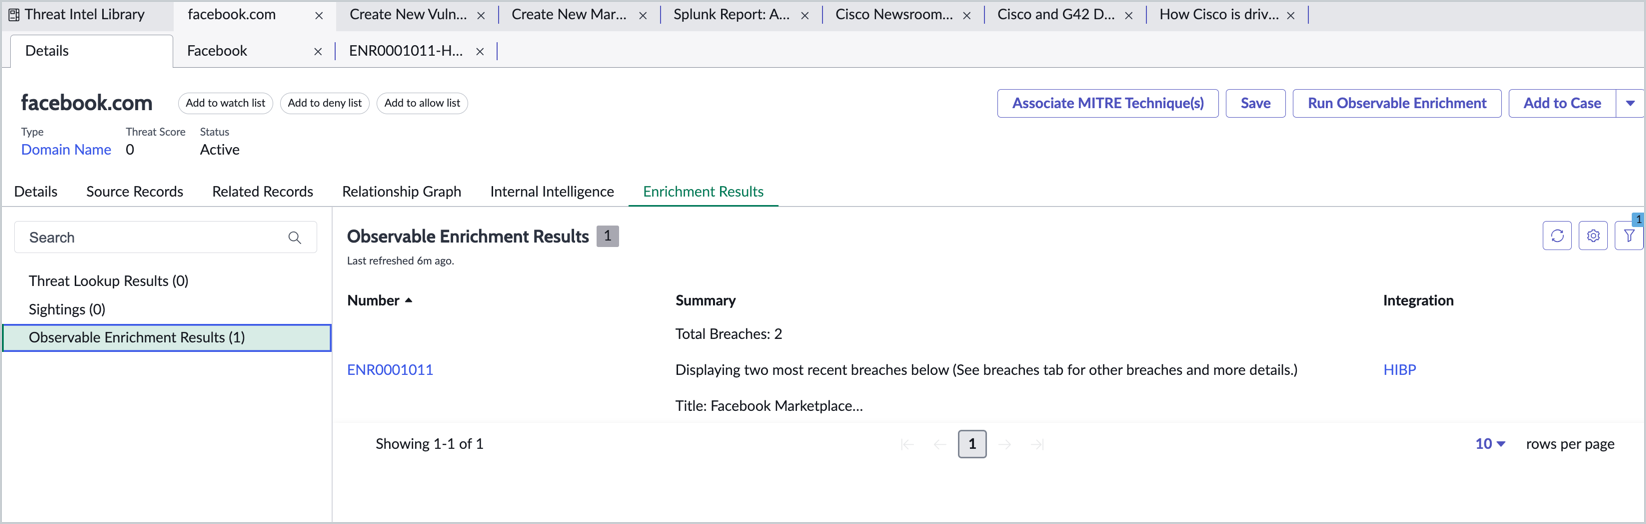The width and height of the screenshot is (1646, 524).
Task: Click the Total Breaches: 2 text
Action: click(728, 334)
